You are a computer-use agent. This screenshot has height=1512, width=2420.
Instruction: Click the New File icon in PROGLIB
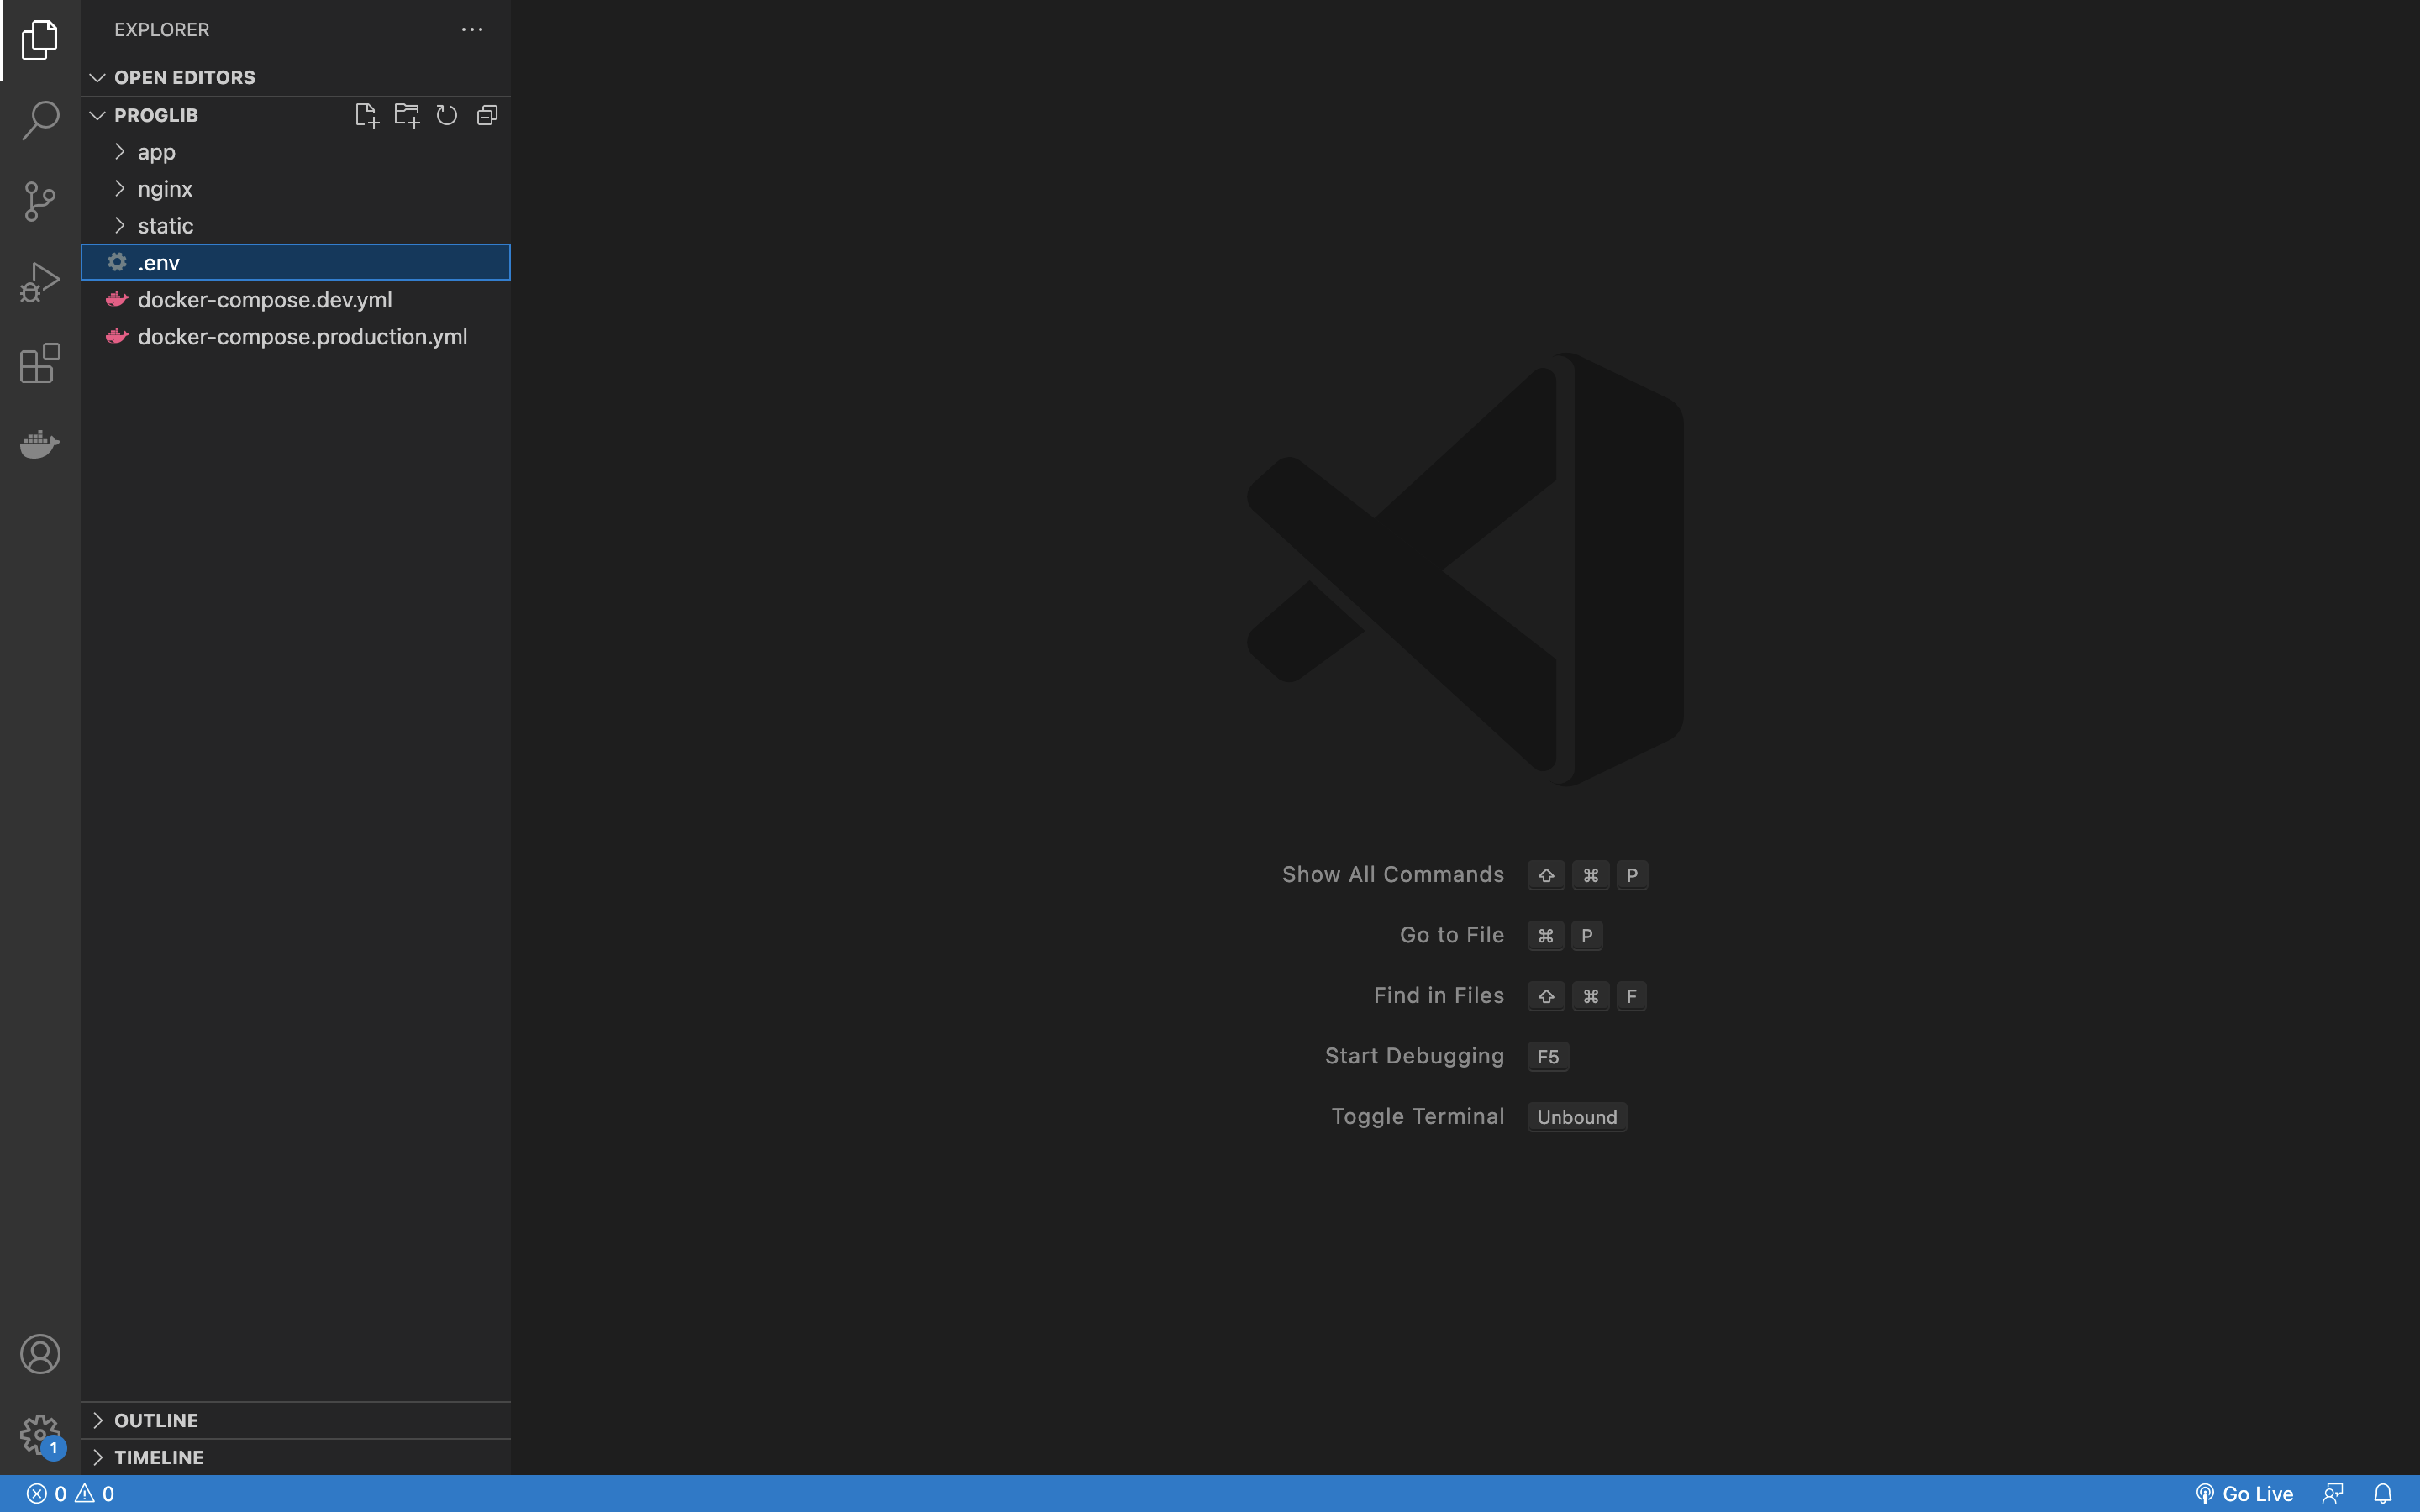pyautogui.click(x=367, y=115)
